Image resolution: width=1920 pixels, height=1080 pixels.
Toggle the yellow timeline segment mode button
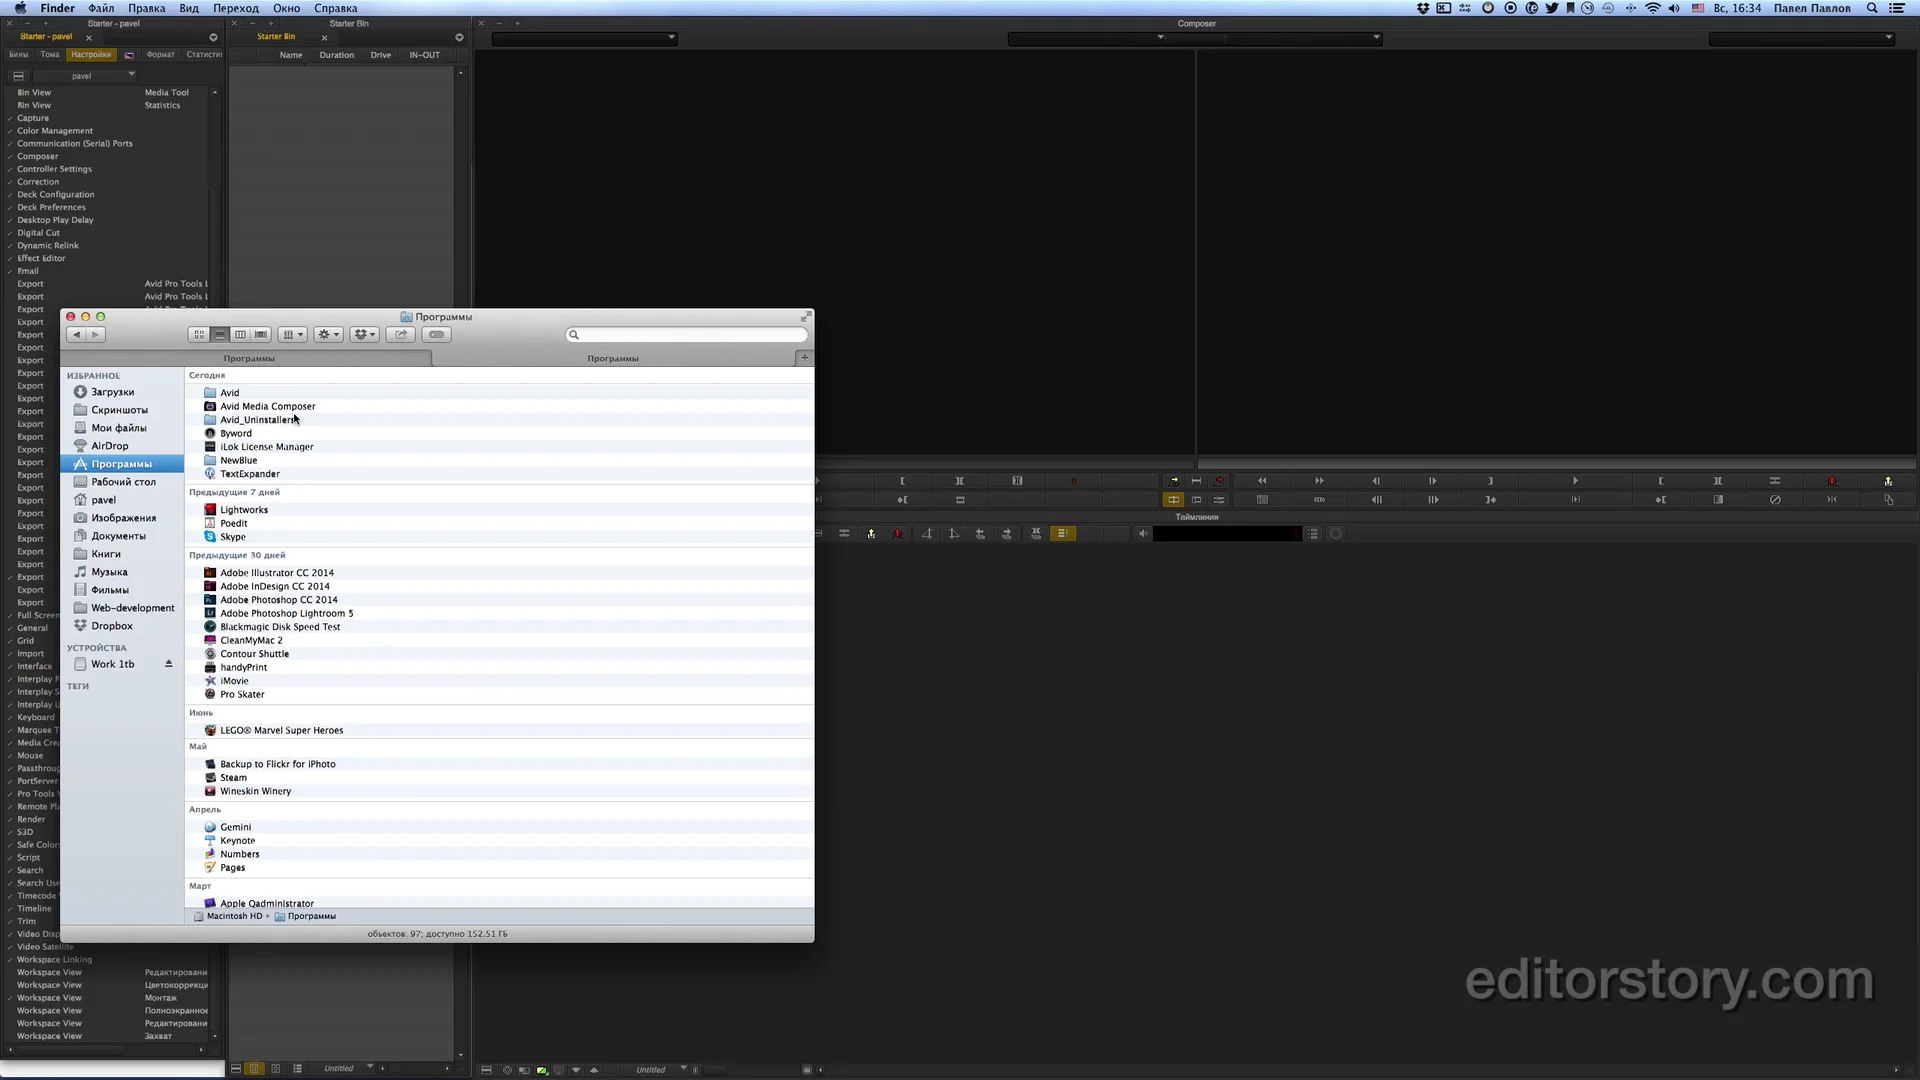(1063, 534)
